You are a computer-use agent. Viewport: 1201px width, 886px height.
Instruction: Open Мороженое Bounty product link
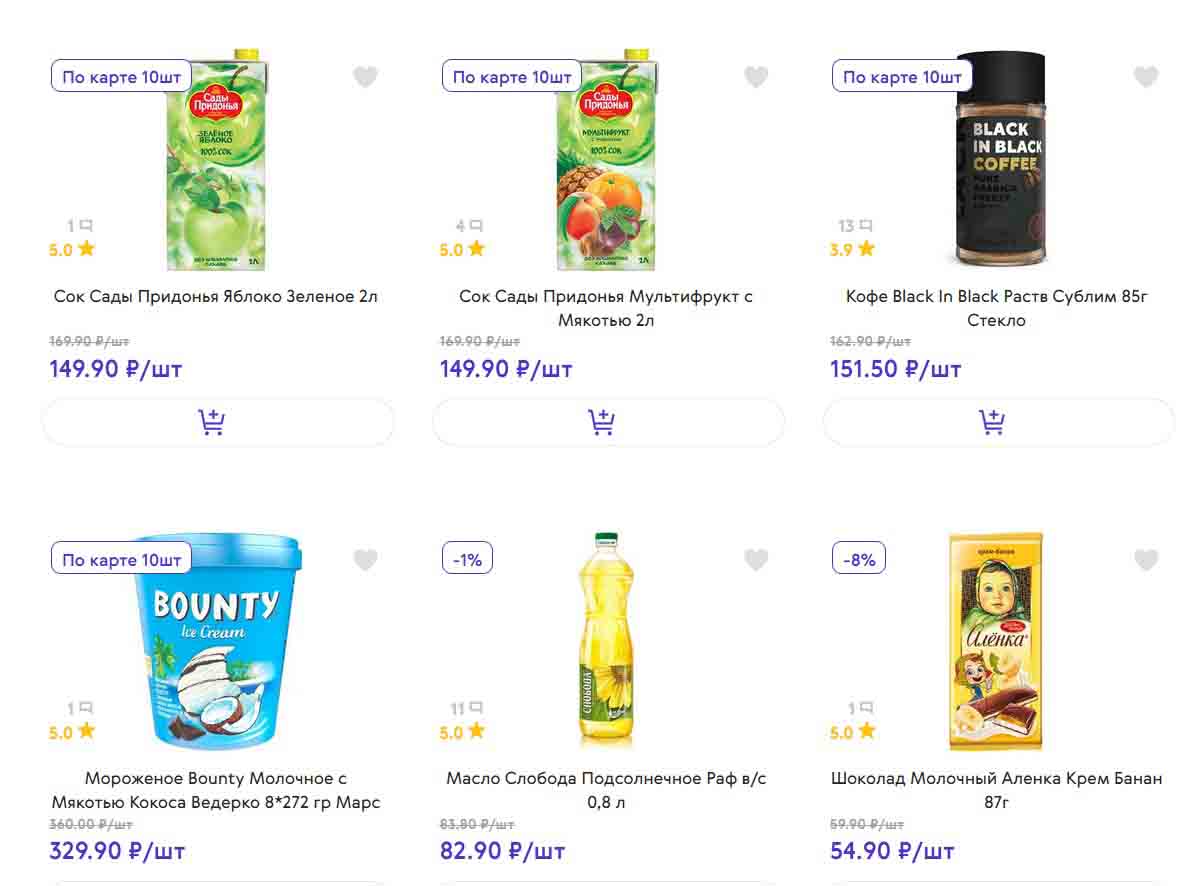[216, 790]
